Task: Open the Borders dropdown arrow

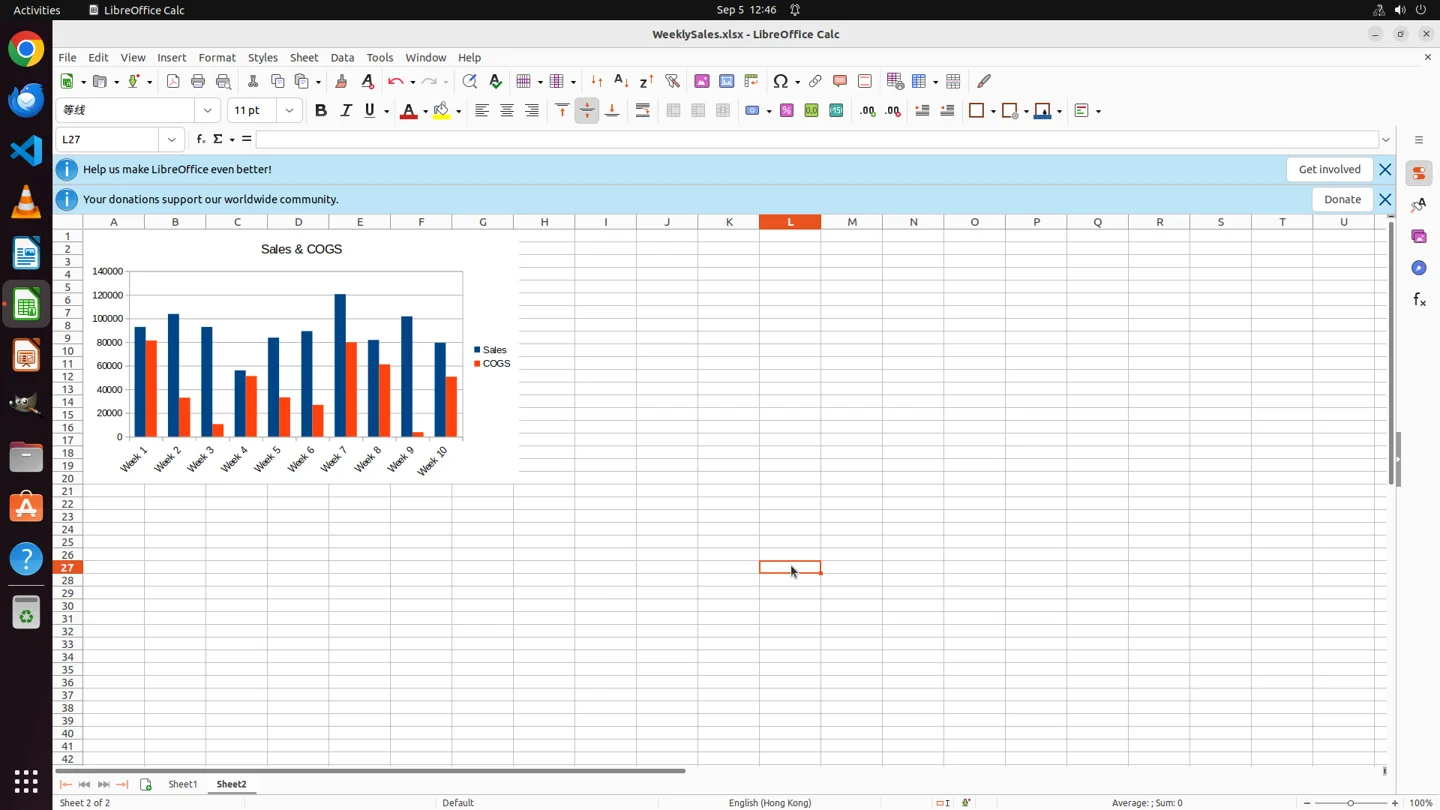Action: (992, 112)
